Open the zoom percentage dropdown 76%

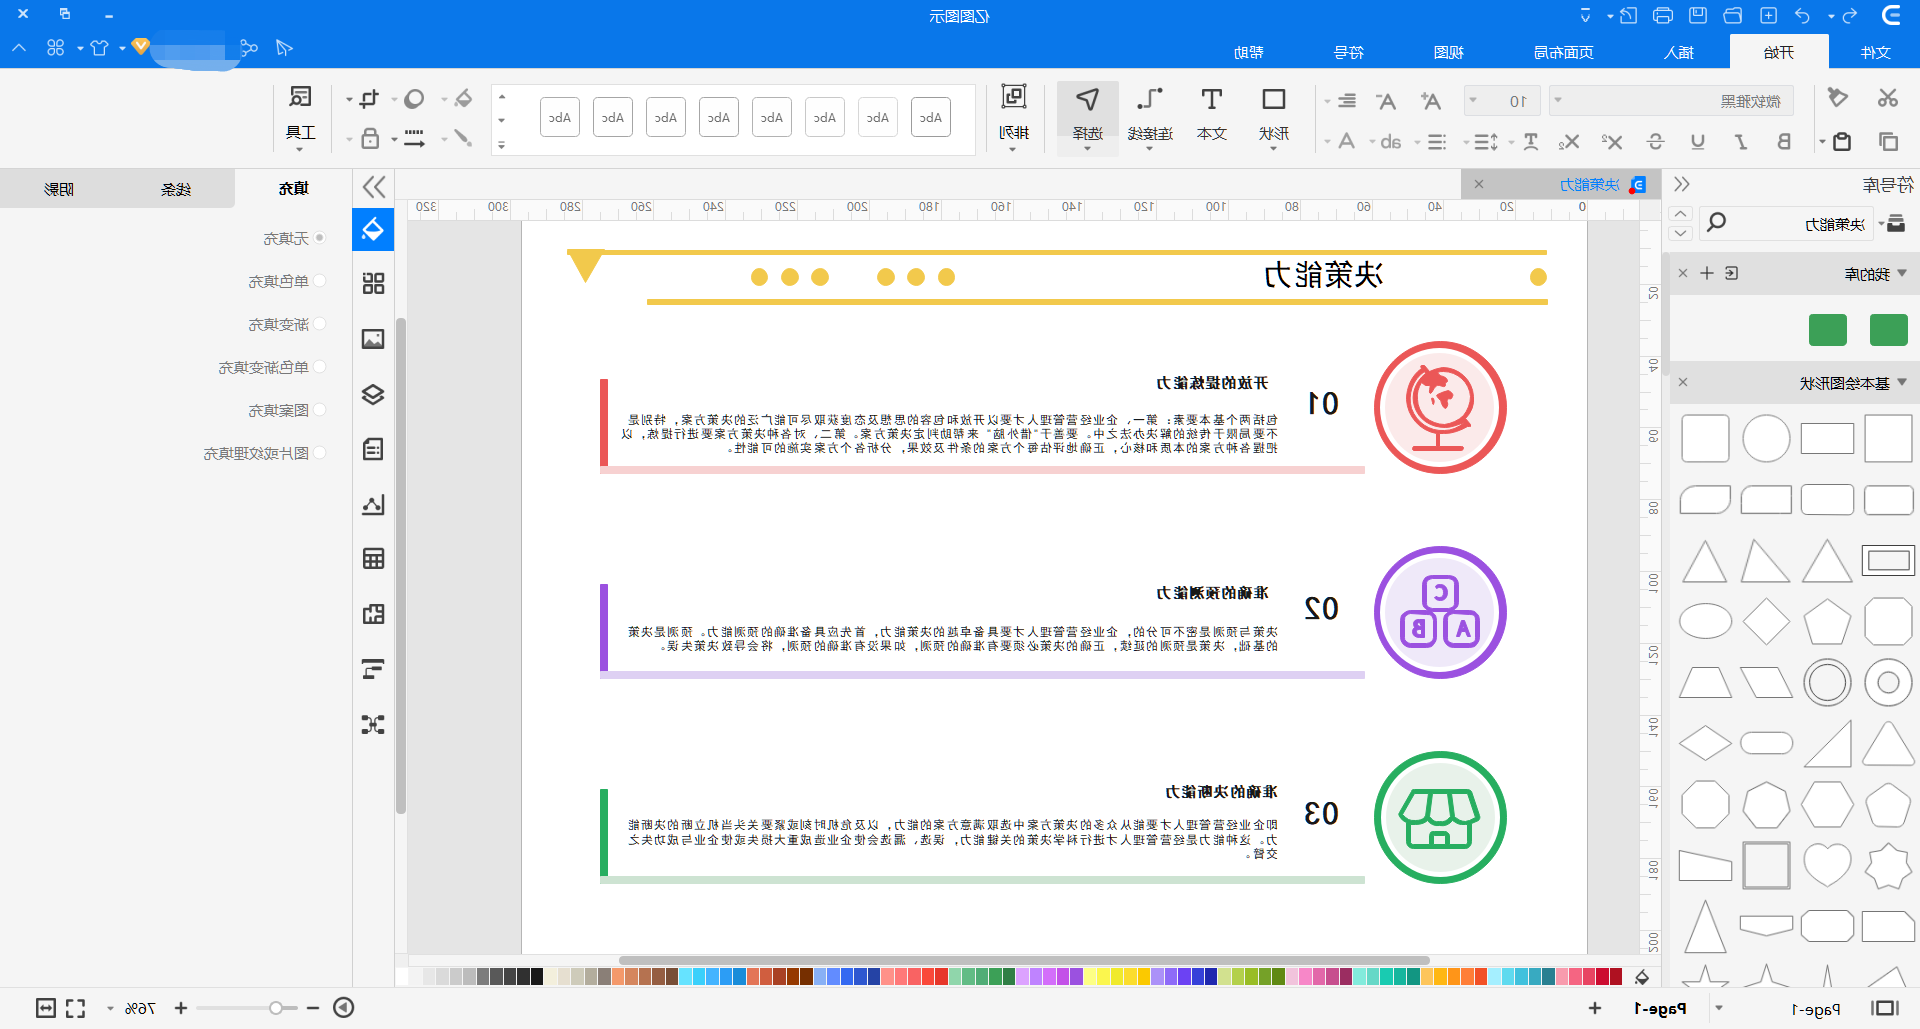[110, 1008]
